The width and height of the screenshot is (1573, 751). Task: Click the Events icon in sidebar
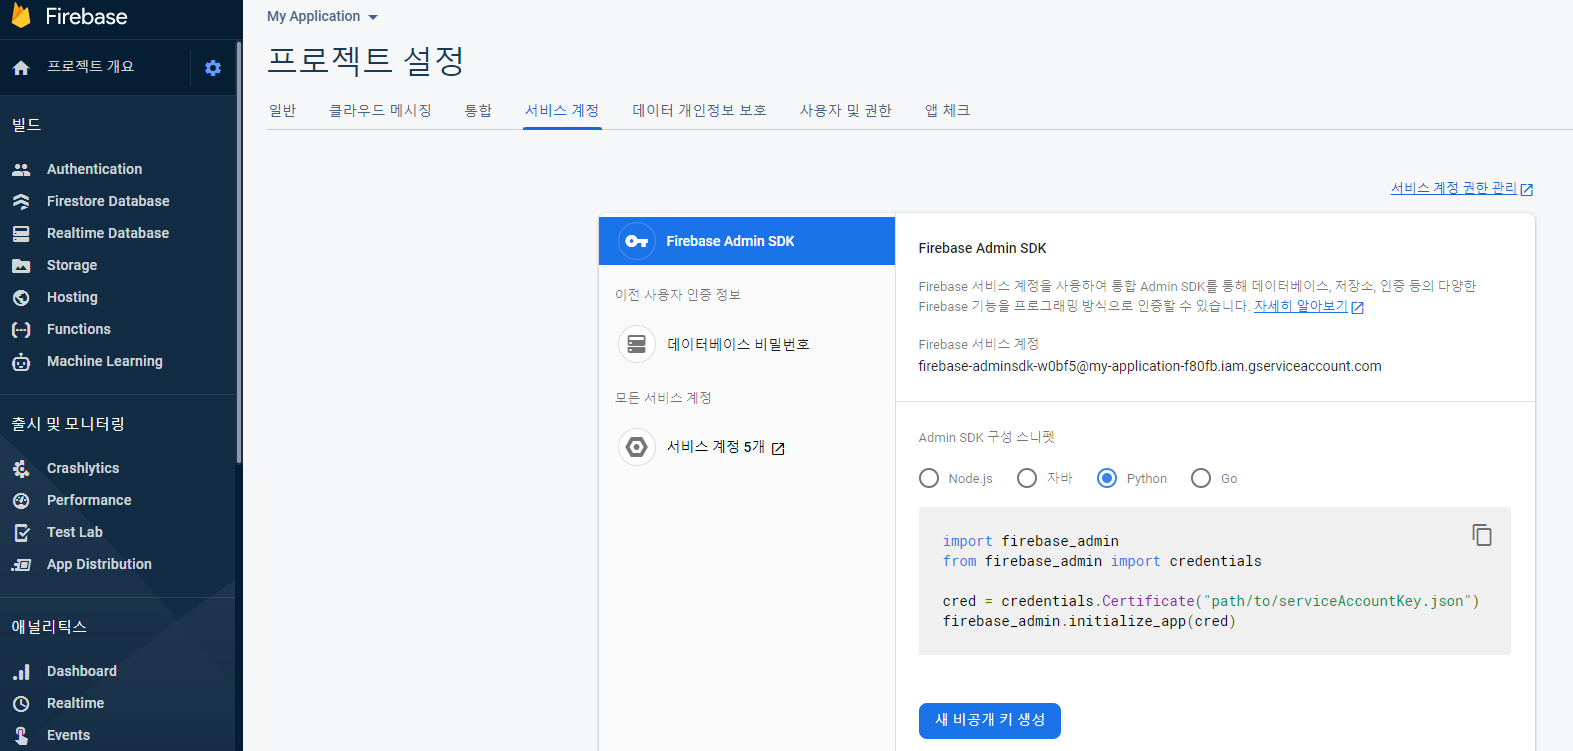tap(21, 736)
